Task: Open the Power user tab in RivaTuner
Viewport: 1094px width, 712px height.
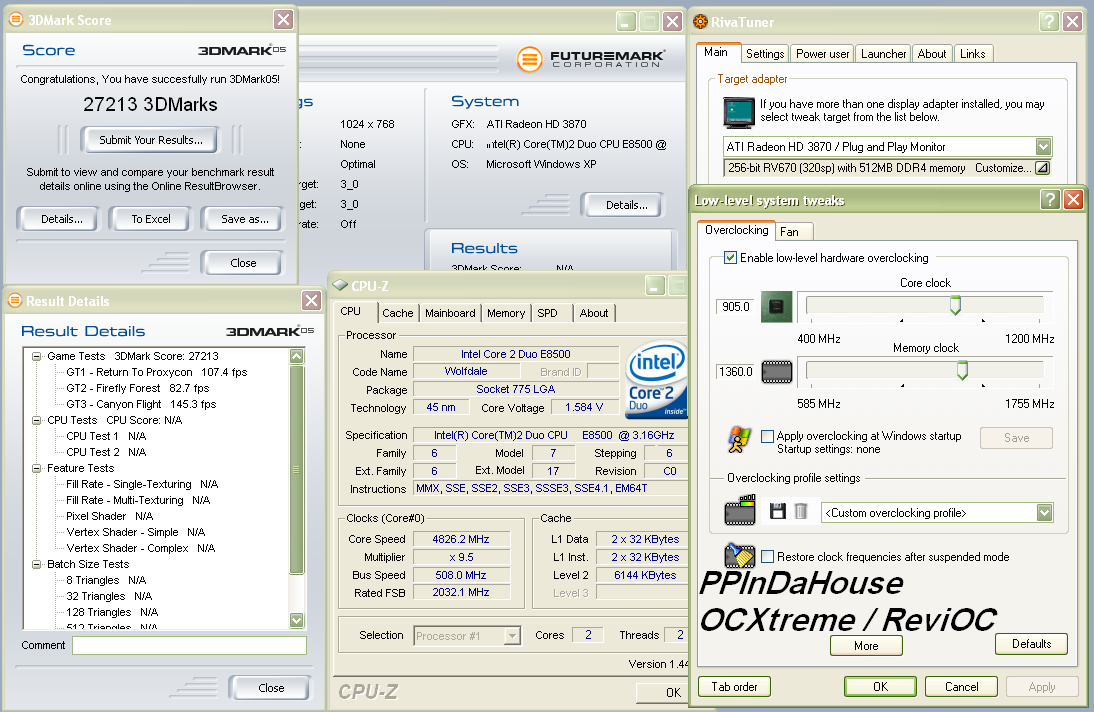Action: click(823, 54)
